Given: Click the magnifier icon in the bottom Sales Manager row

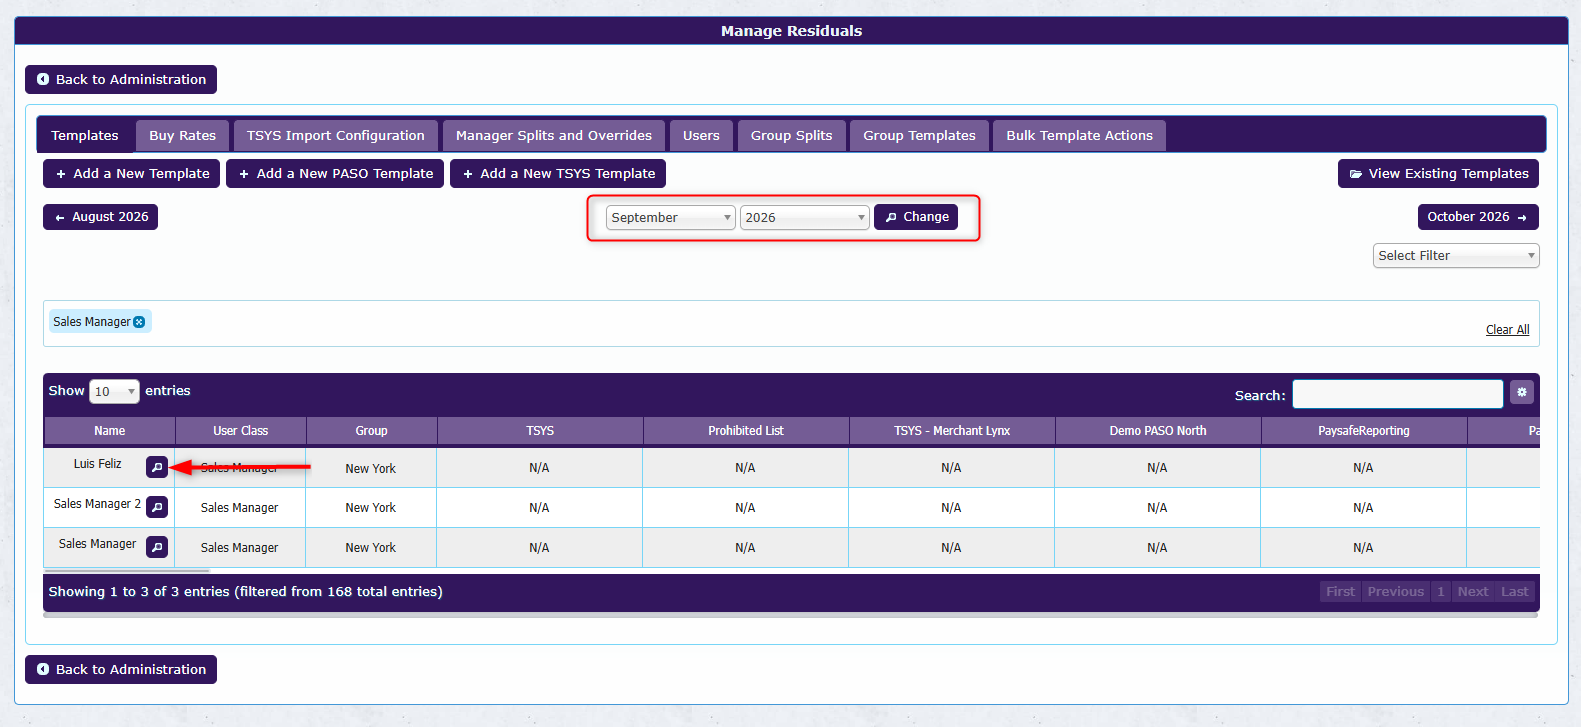Looking at the screenshot, I should pyautogui.click(x=157, y=547).
